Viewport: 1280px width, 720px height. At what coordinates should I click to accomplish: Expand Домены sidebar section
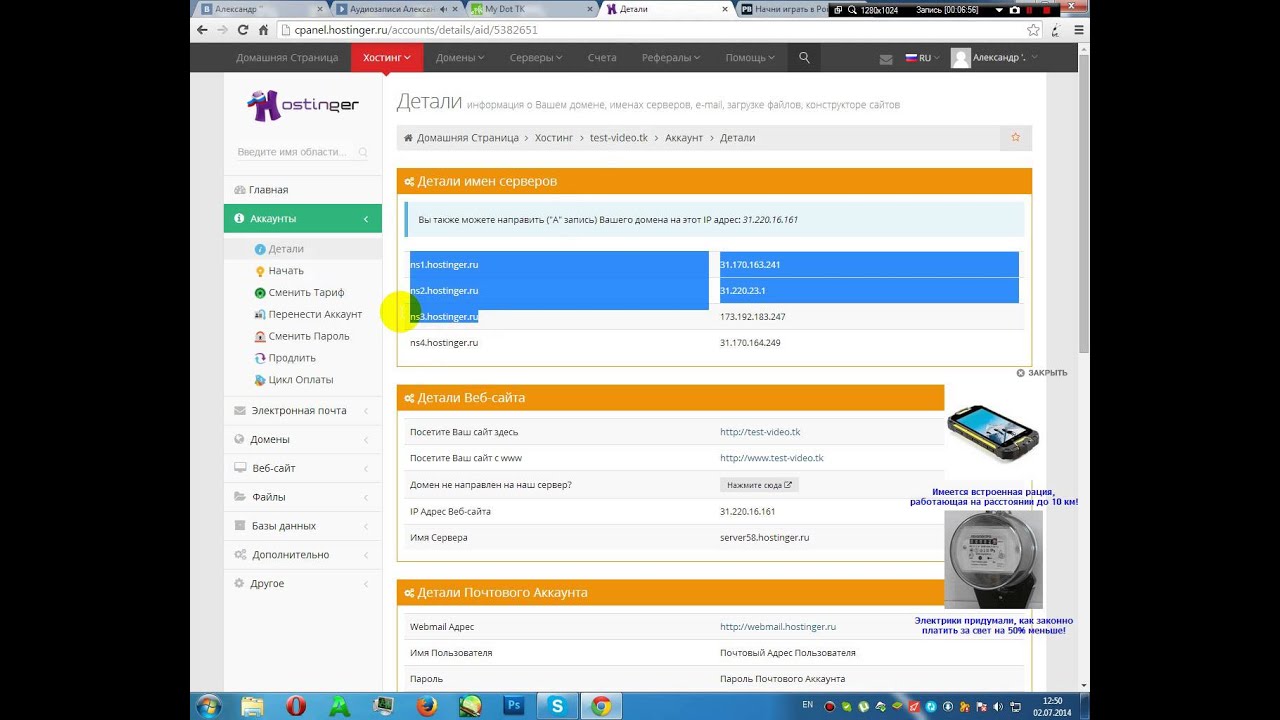pos(302,439)
